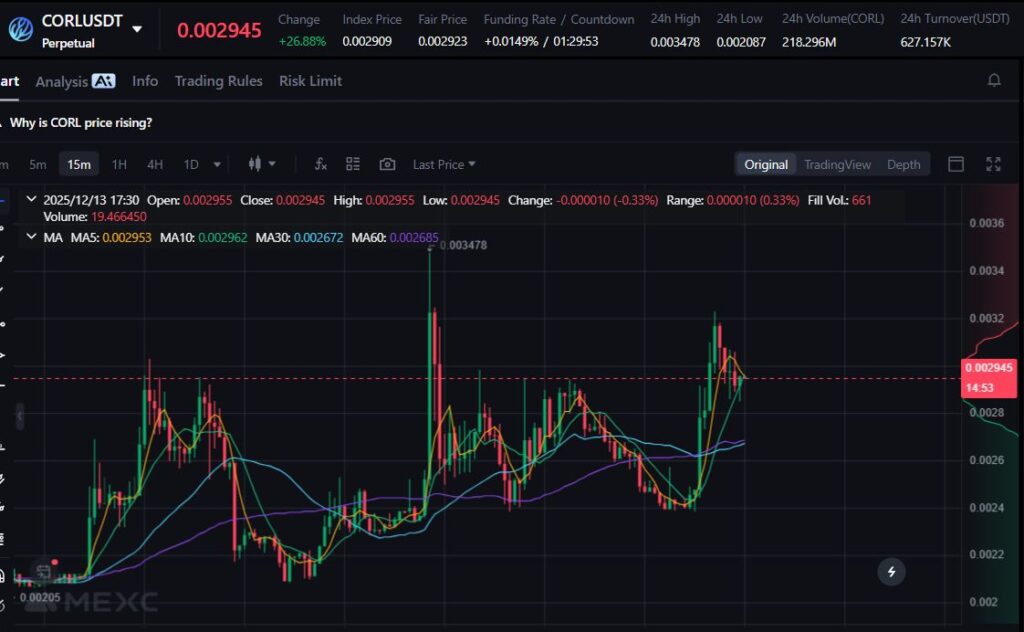The height and width of the screenshot is (632, 1024).
Task: Select the 1H timeframe
Action: pos(119,164)
